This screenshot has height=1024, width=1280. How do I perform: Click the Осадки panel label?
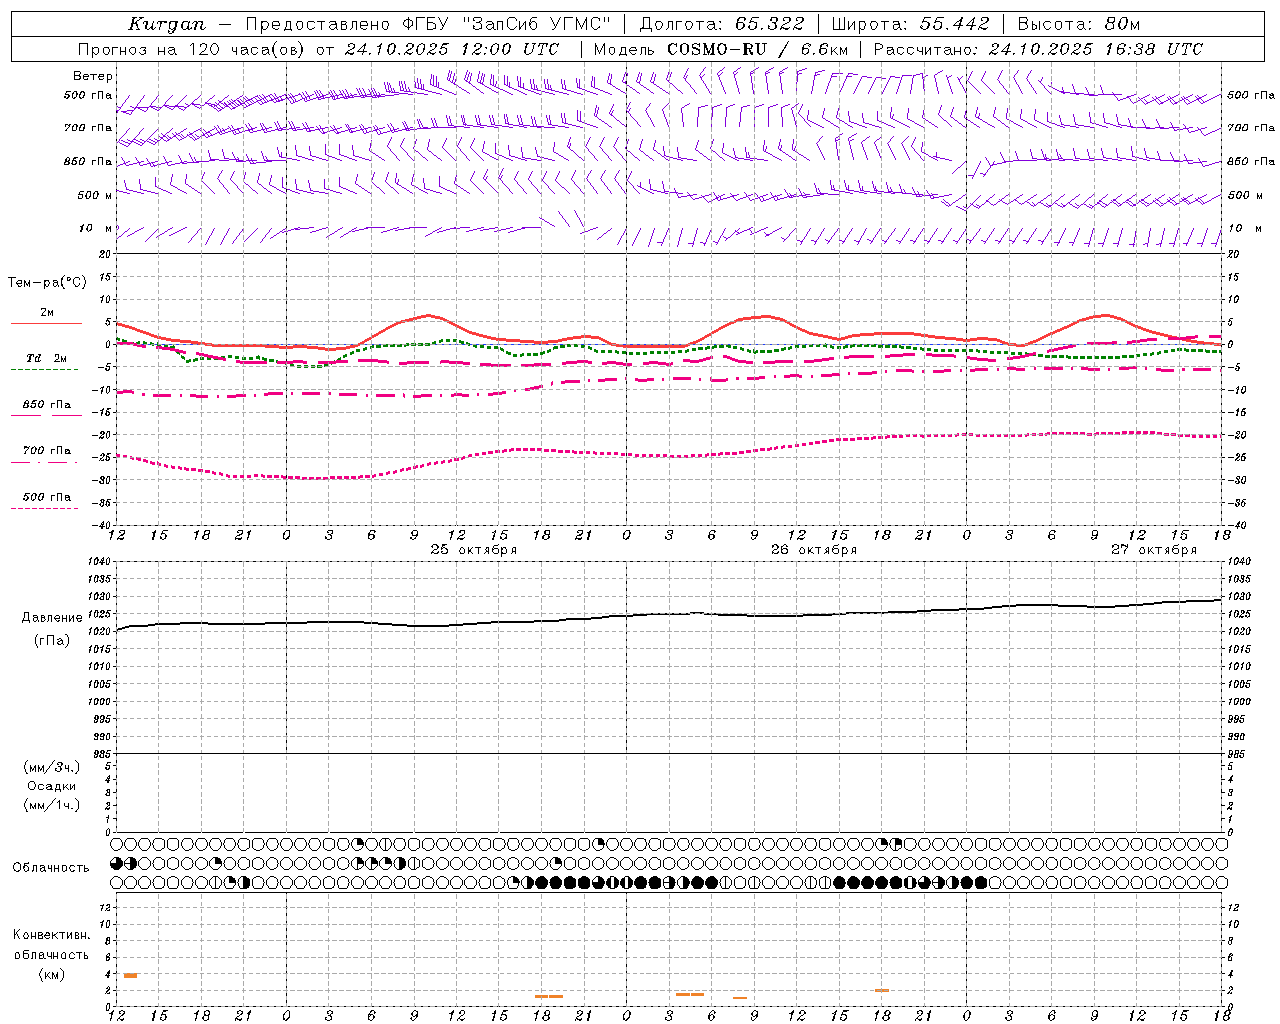52,786
